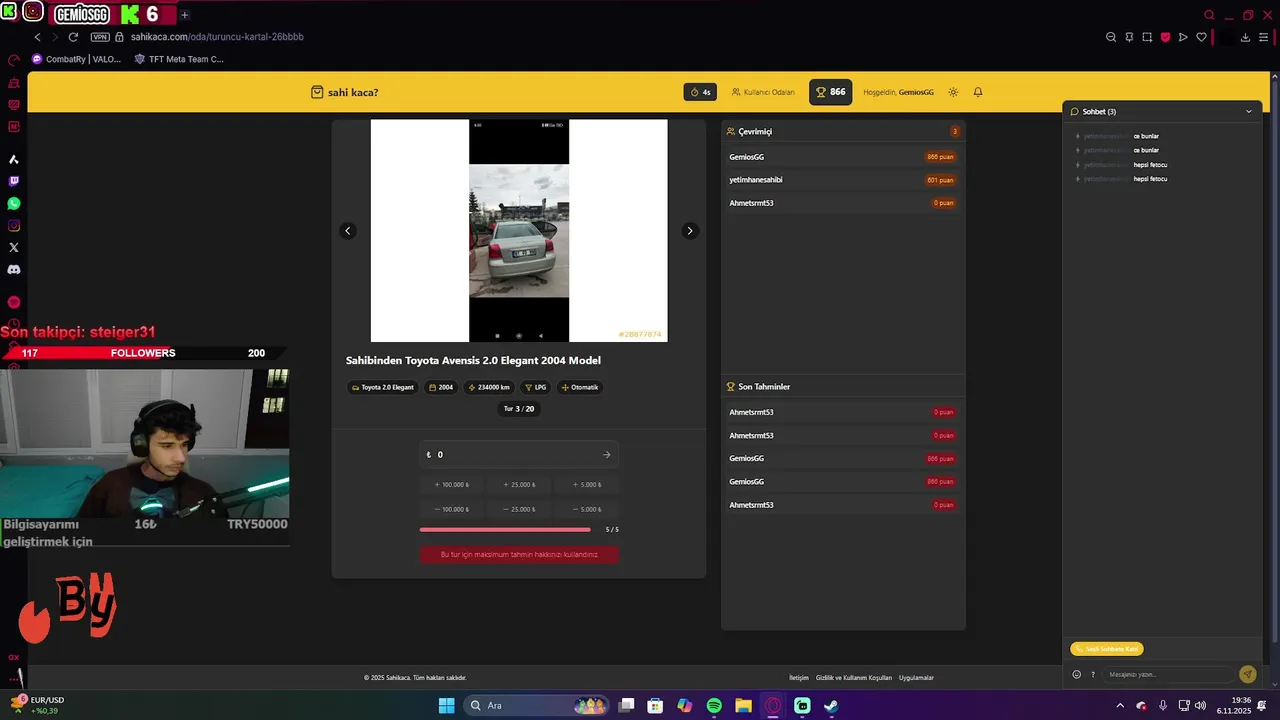Take a snapshot with browser capture icon

click(1147, 37)
